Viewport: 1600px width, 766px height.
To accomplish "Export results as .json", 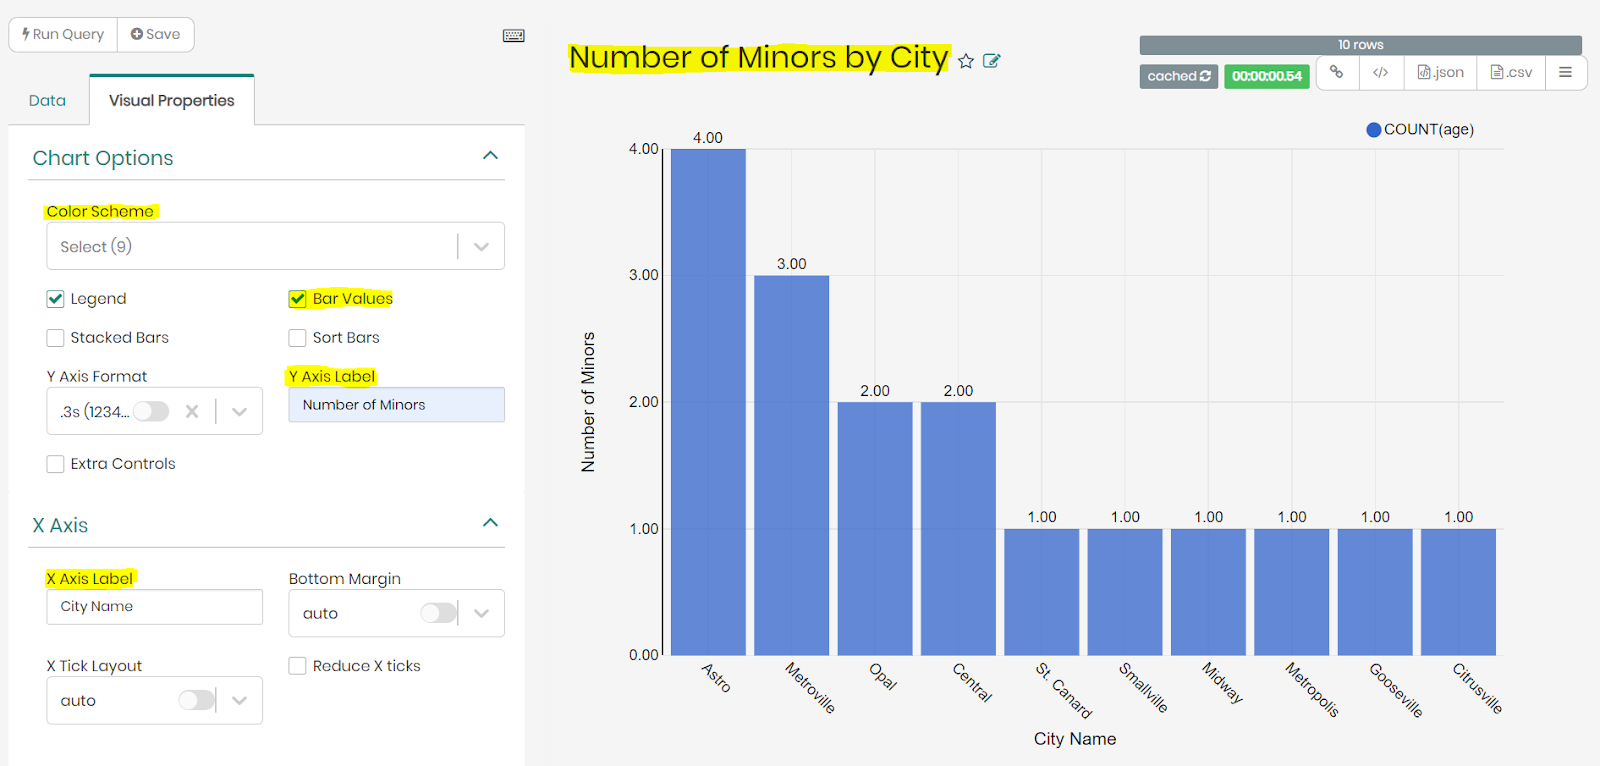I will click(x=1440, y=73).
